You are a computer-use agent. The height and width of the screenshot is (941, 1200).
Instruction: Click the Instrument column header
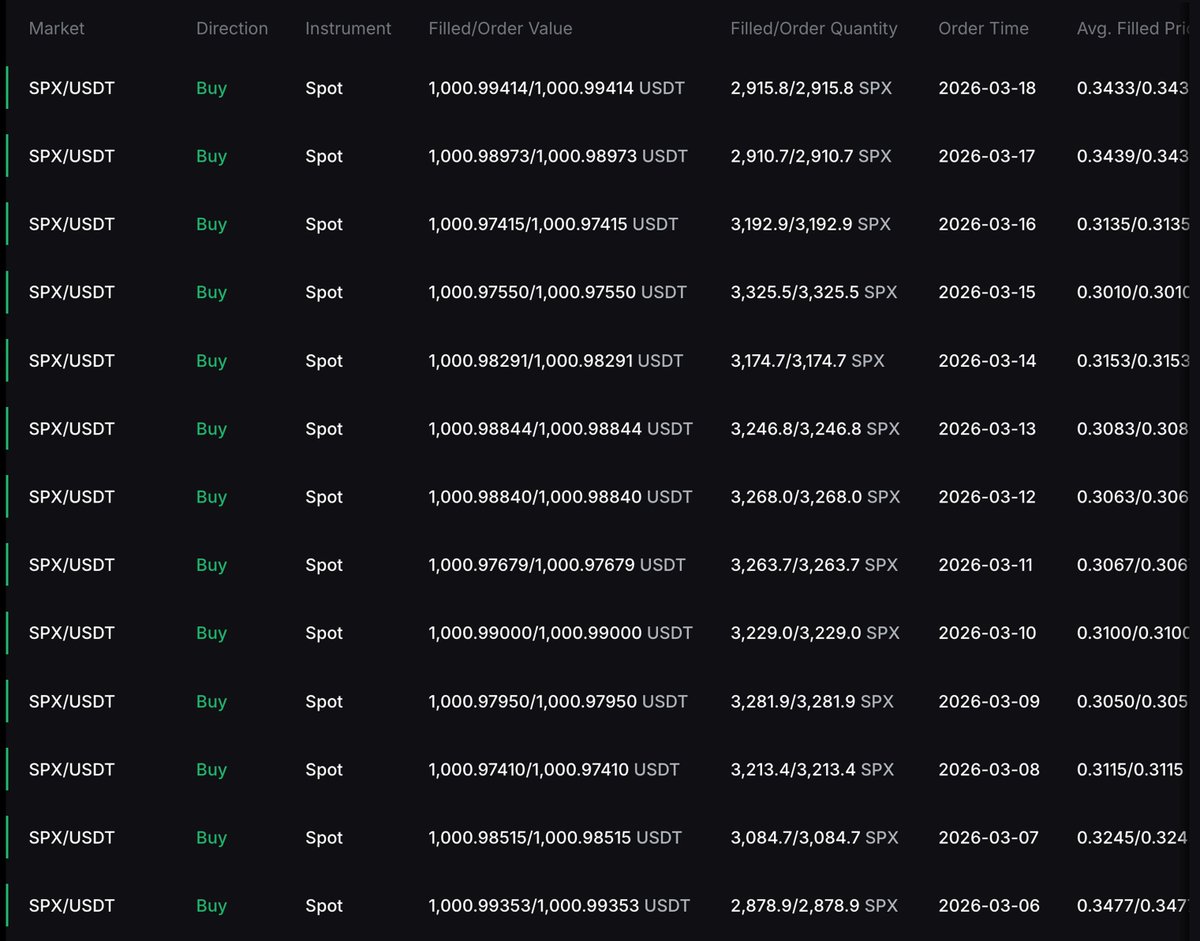(x=348, y=29)
